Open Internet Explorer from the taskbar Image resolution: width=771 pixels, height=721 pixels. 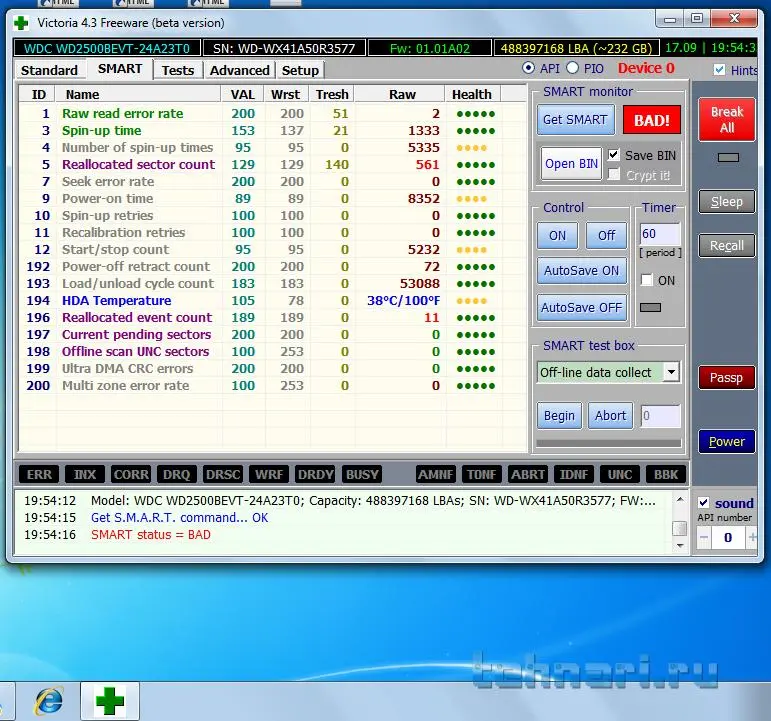[49, 701]
